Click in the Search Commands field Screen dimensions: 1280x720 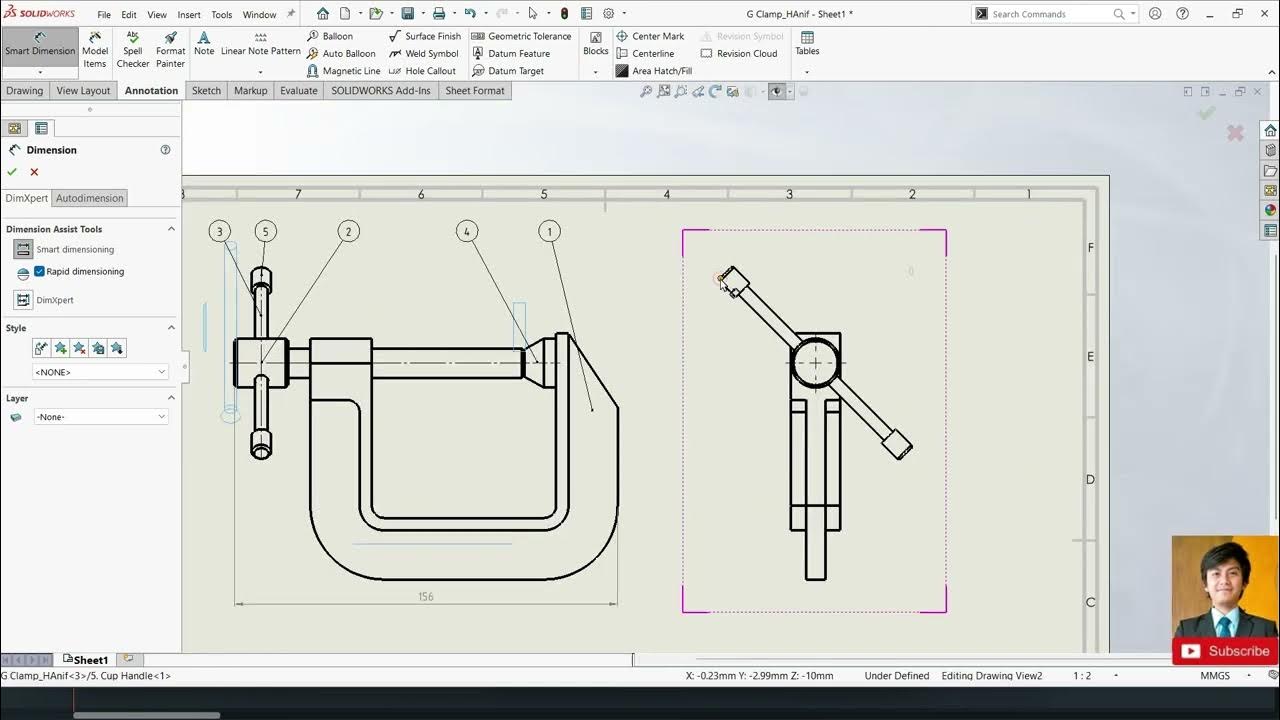tap(1050, 14)
